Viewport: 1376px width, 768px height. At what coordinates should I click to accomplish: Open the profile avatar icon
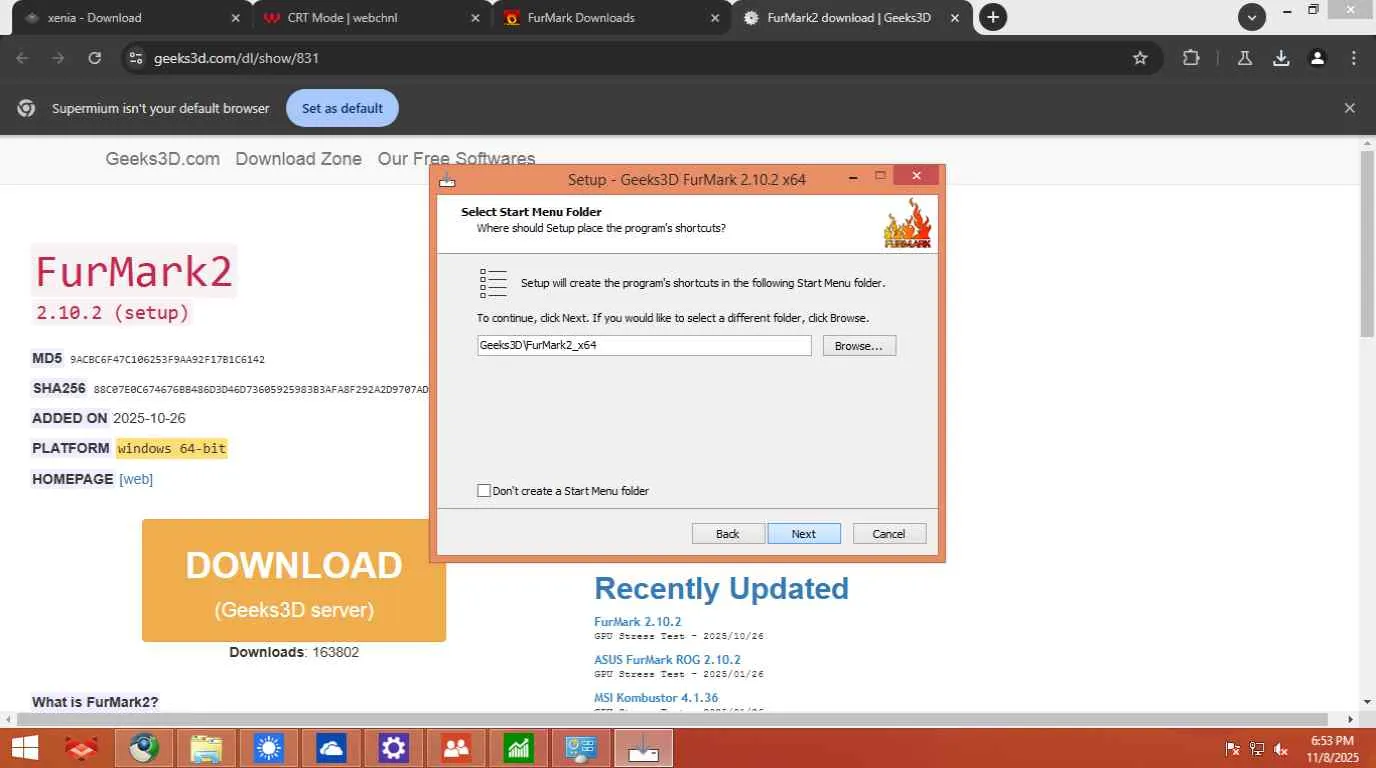pos(1317,58)
